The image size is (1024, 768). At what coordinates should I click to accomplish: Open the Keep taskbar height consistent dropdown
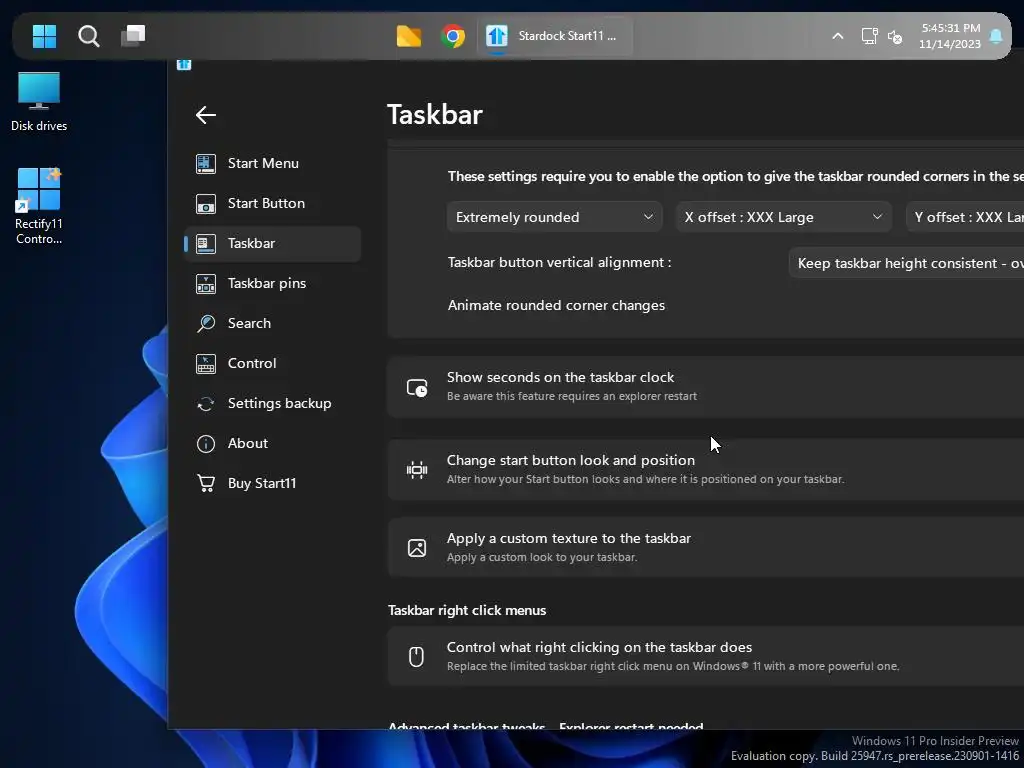(x=906, y=263)
